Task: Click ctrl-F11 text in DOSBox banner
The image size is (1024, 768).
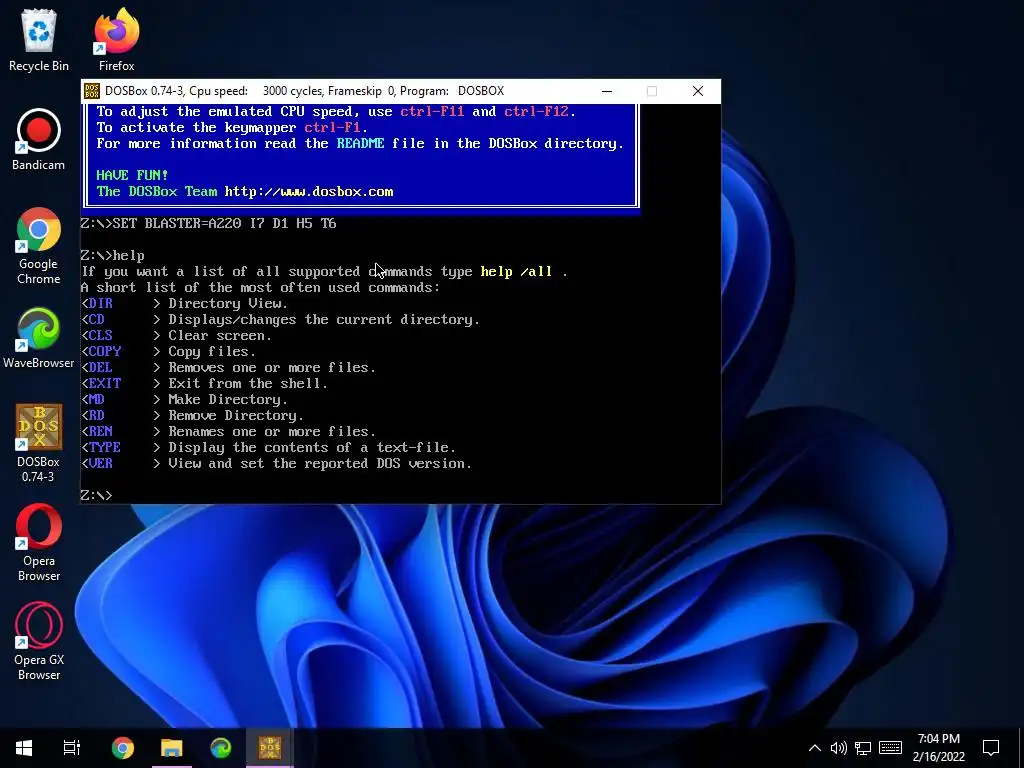Action: pos(432,111)
